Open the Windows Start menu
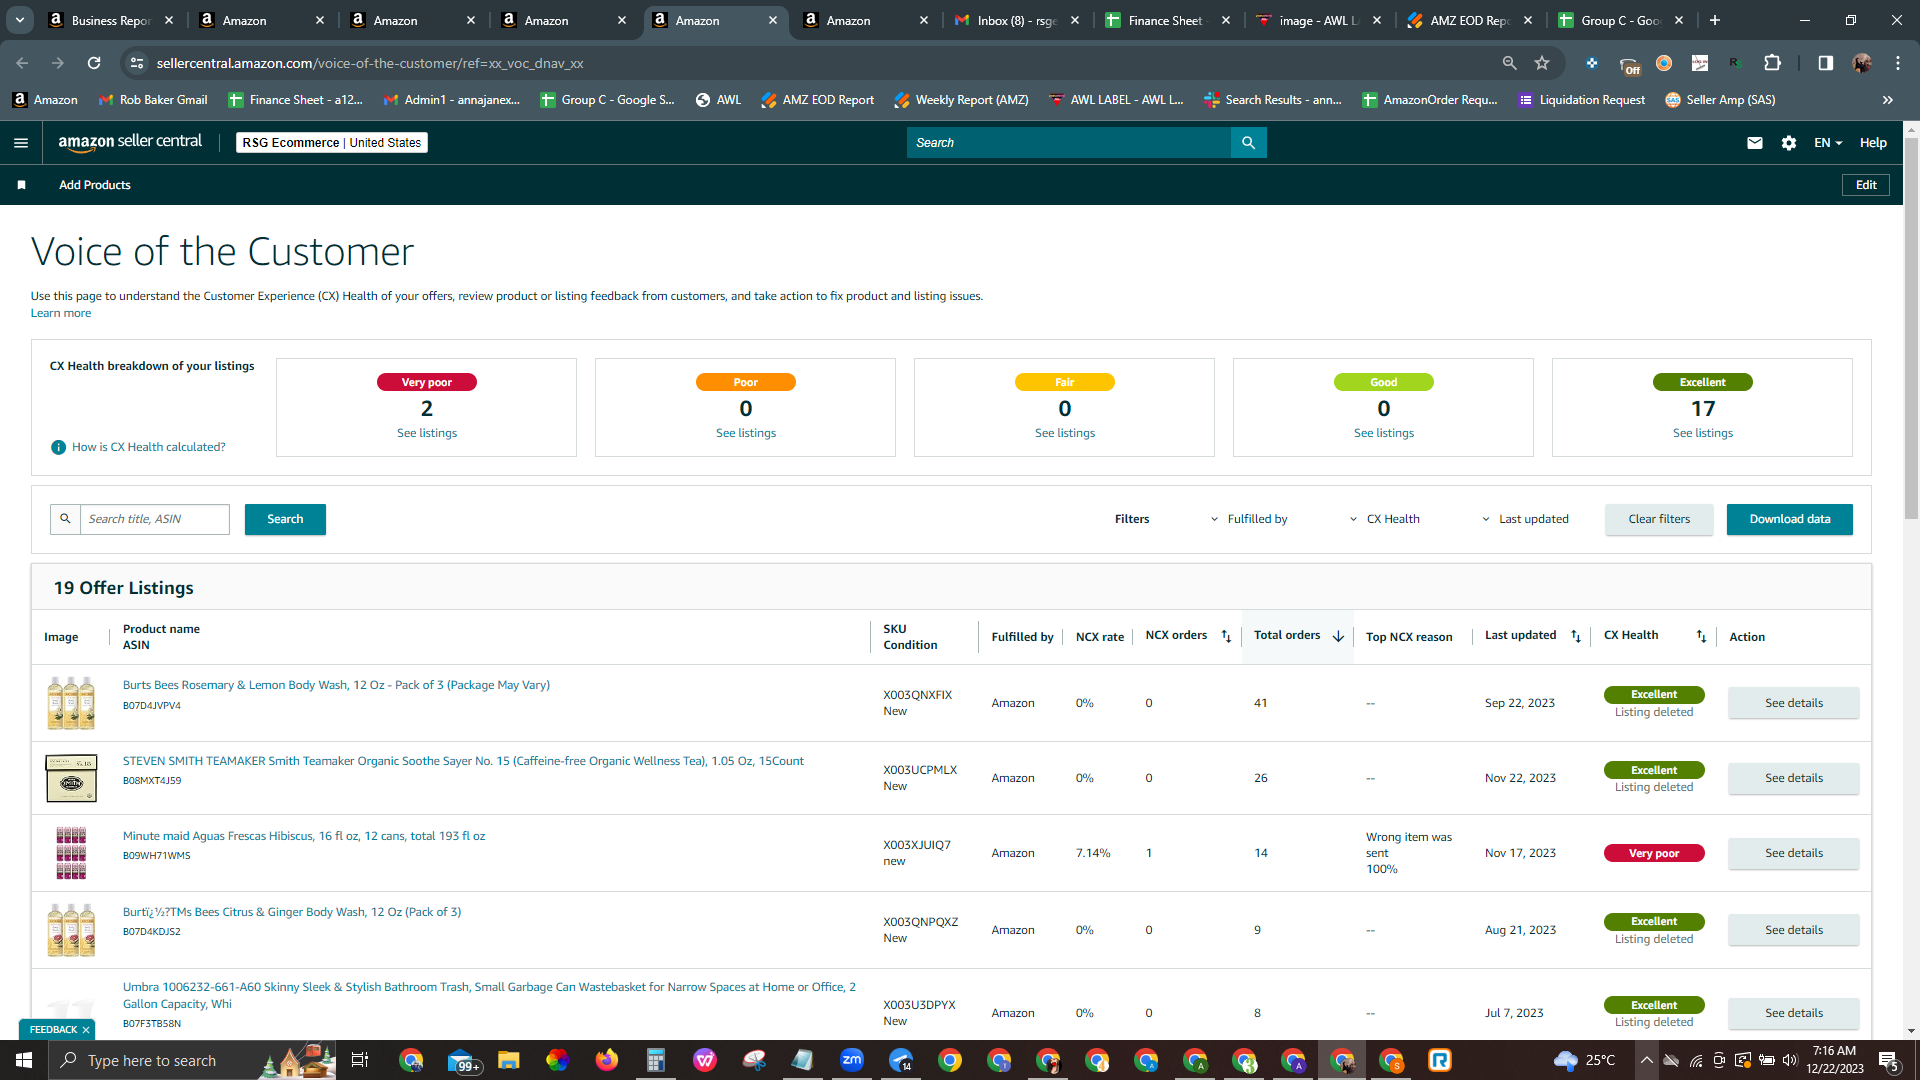This screenshot has width=1920, height=1080. pos(24,1060)
